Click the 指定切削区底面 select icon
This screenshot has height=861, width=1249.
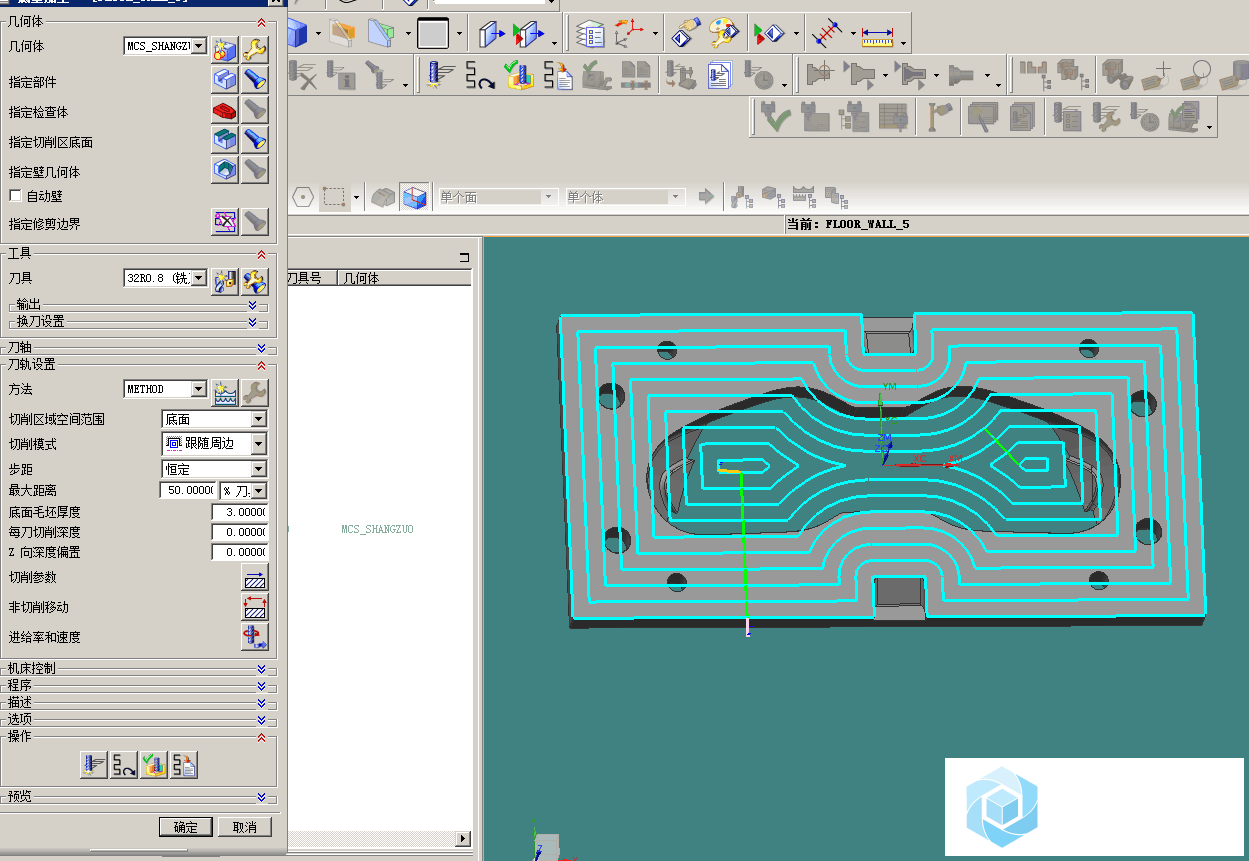tap(225, 140)
